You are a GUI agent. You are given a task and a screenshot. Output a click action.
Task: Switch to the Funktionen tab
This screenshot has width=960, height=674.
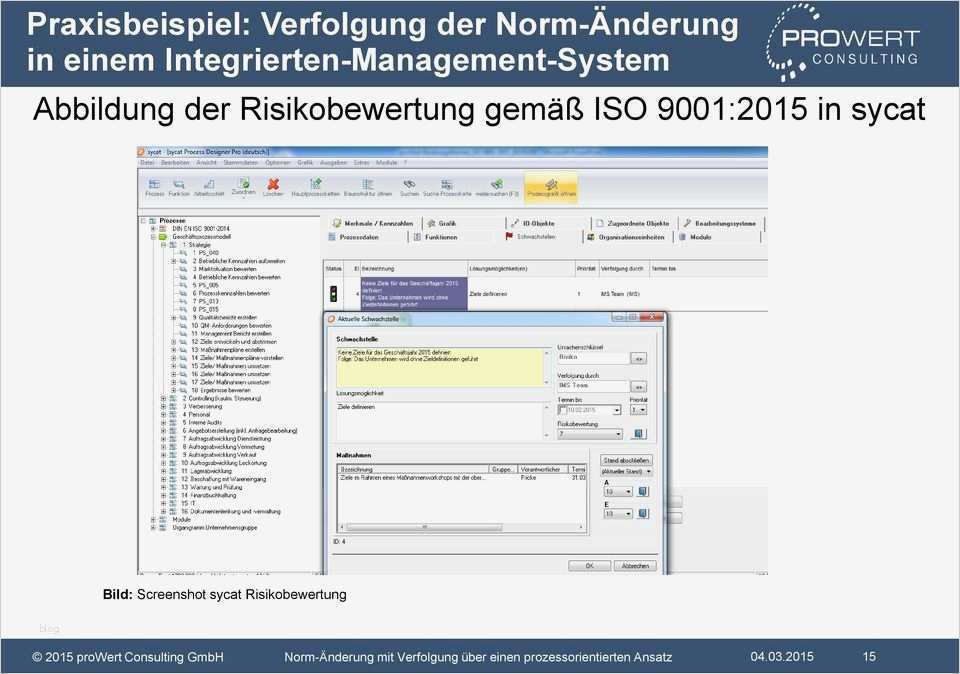tap(435, 237)
